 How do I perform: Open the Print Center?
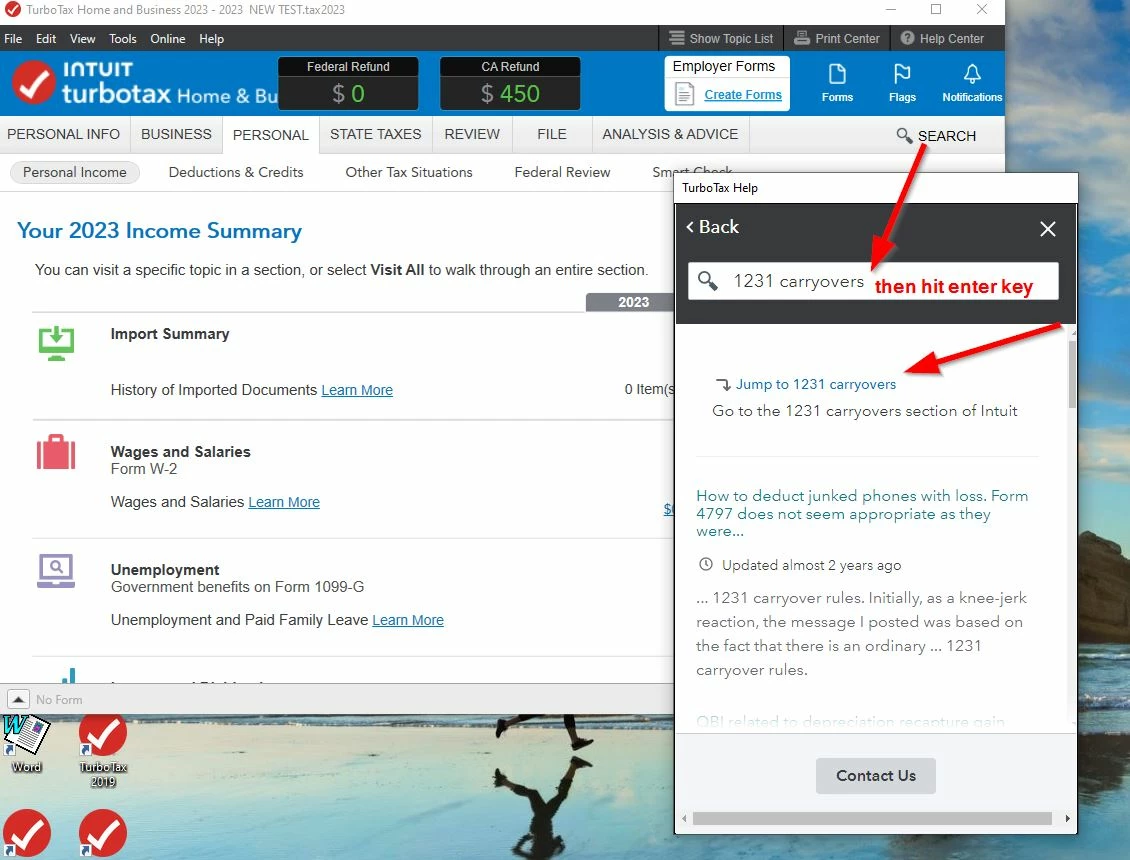[837, 38]
